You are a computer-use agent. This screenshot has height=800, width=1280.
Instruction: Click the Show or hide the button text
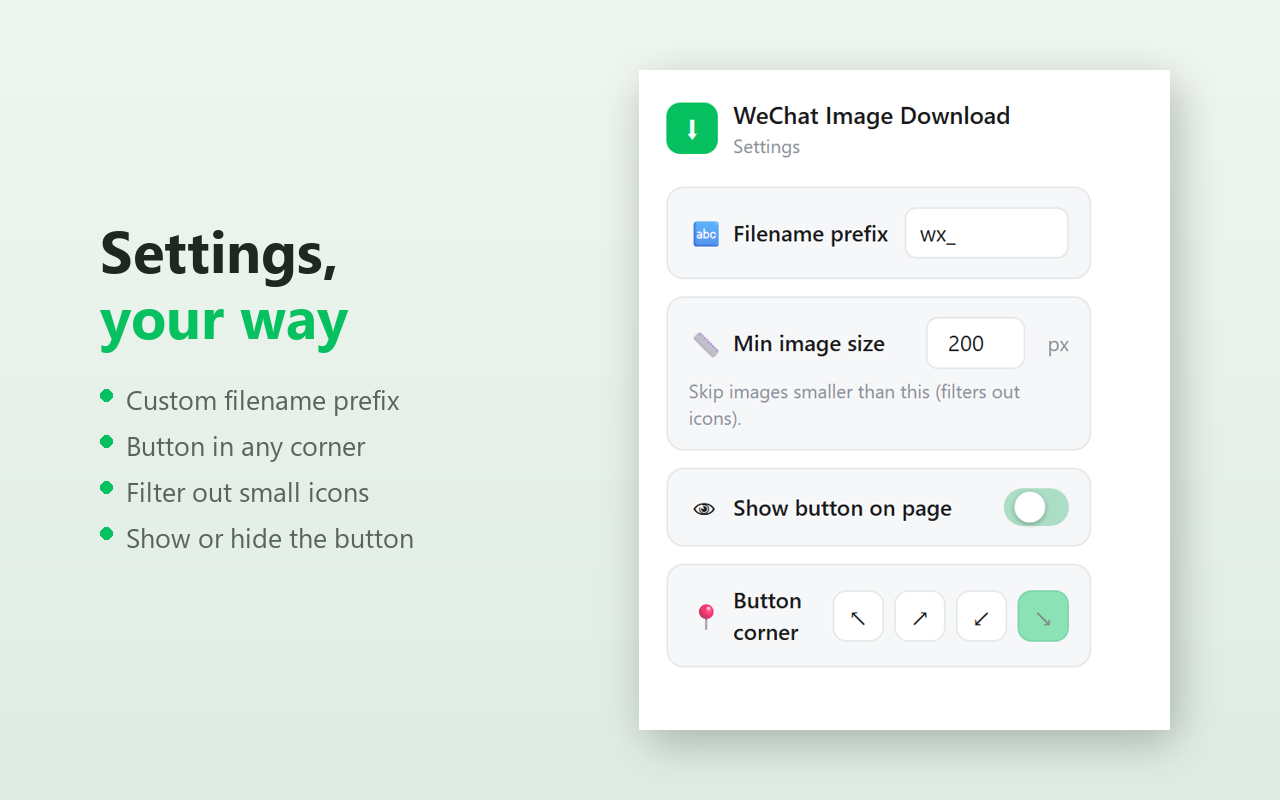tap(270, 539)
